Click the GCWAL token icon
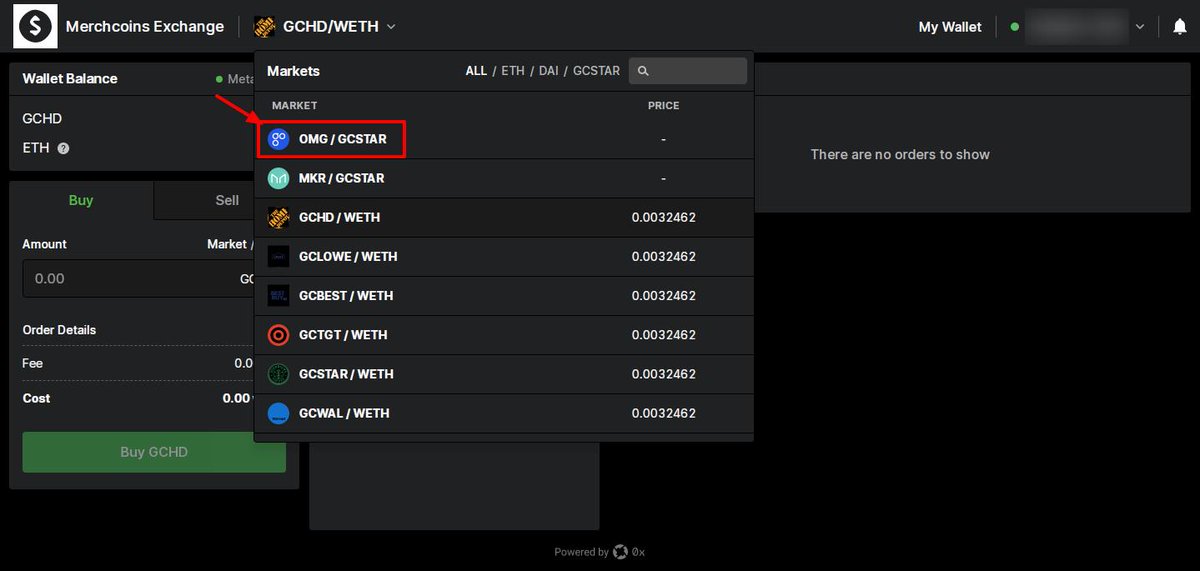The height and width of the screenshot is (571, 1200). (x=279, y=413)
